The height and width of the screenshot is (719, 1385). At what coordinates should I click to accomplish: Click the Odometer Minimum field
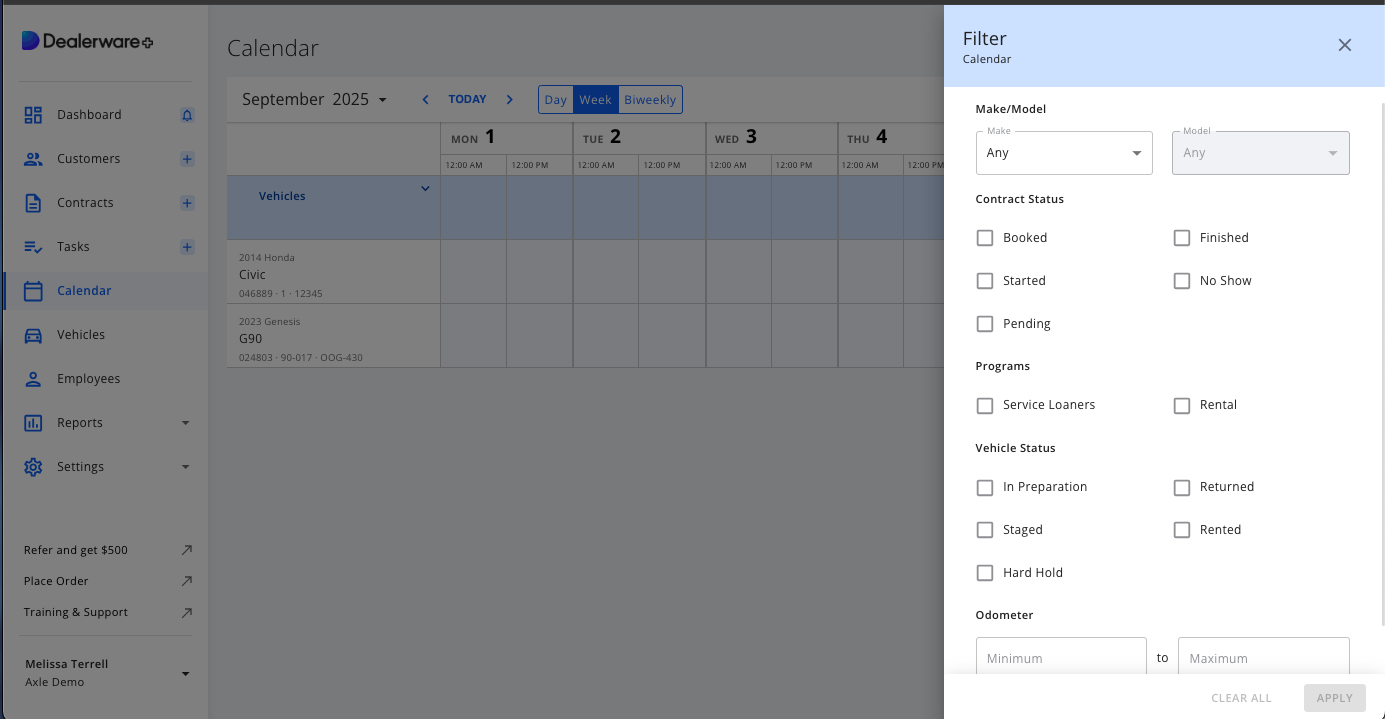[1061, 657]
